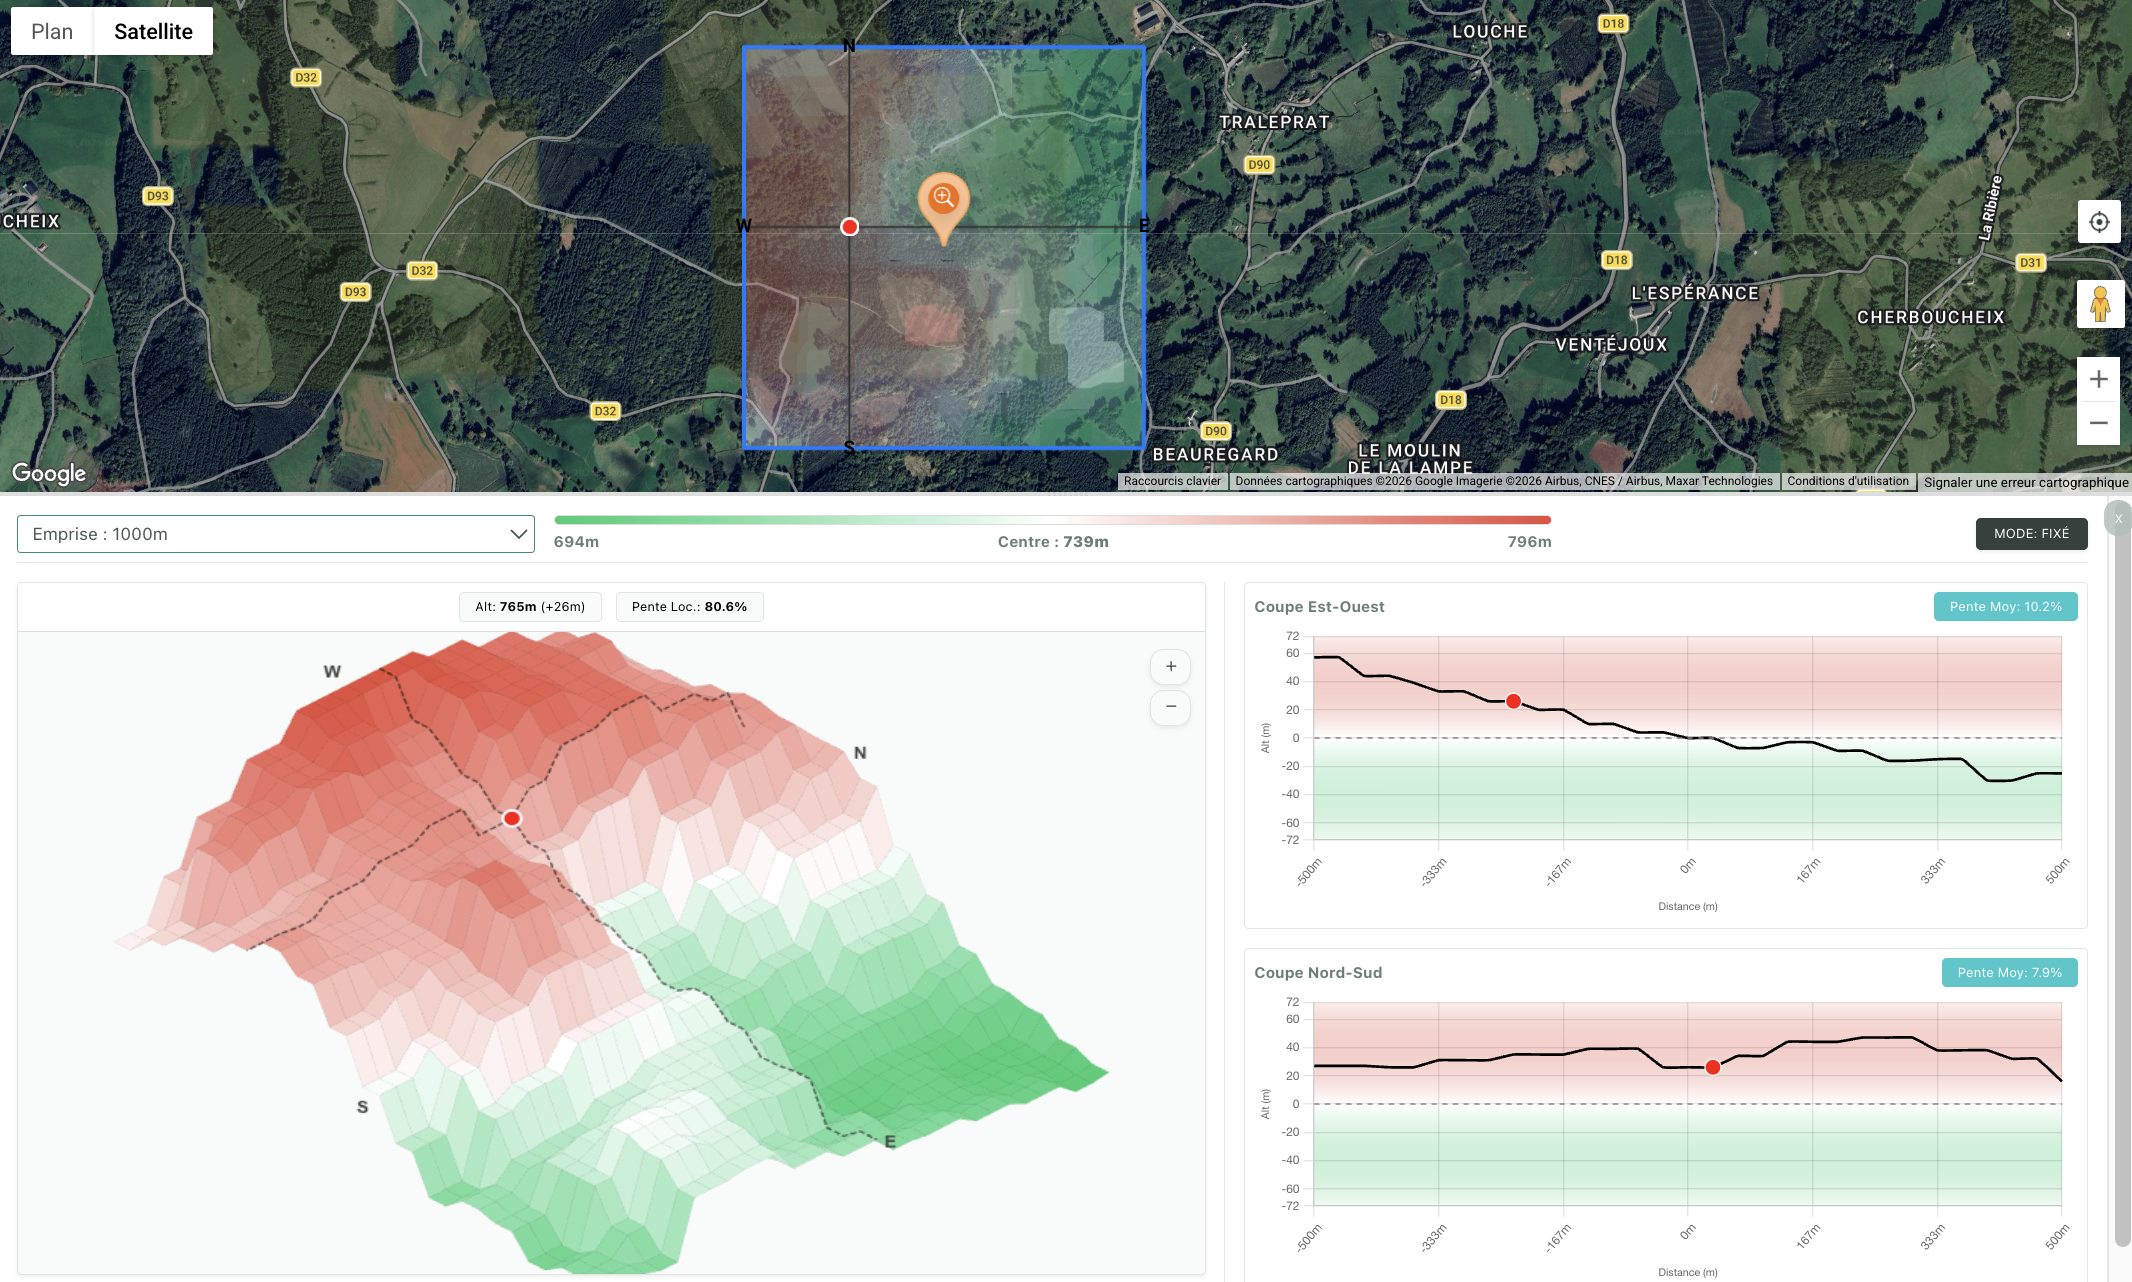
Task: Click the D31 road badge
Action: point(2030,263)
